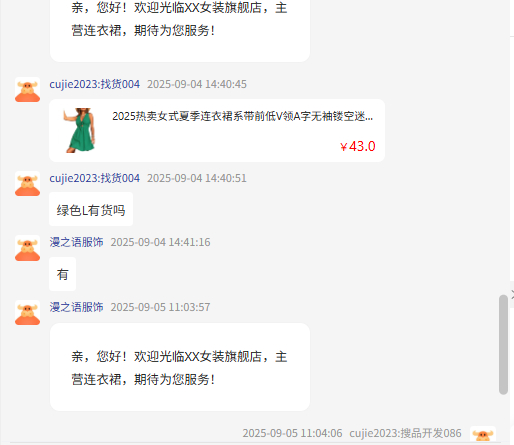The image size is (514, 445).
Task: Click sender name cujie2023:找货004 at 14:40:51
Action: [x=95, y=178]
